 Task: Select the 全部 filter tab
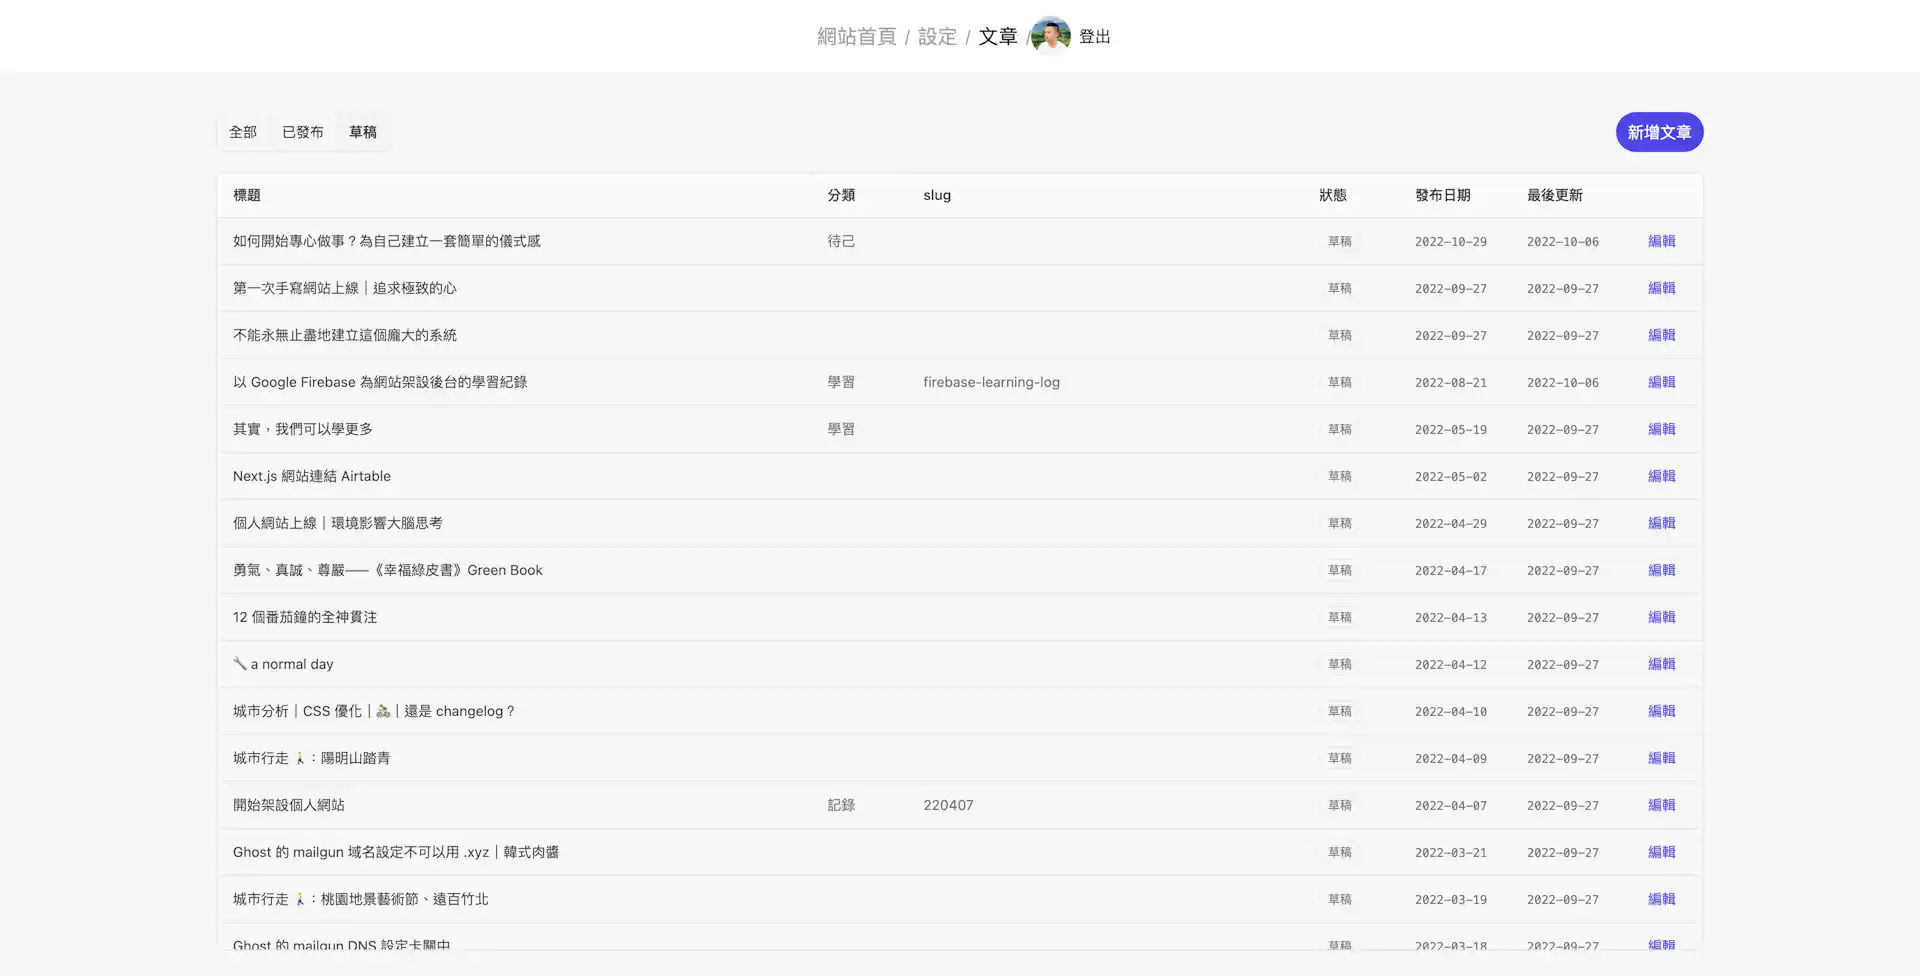(x=243, y=132)
